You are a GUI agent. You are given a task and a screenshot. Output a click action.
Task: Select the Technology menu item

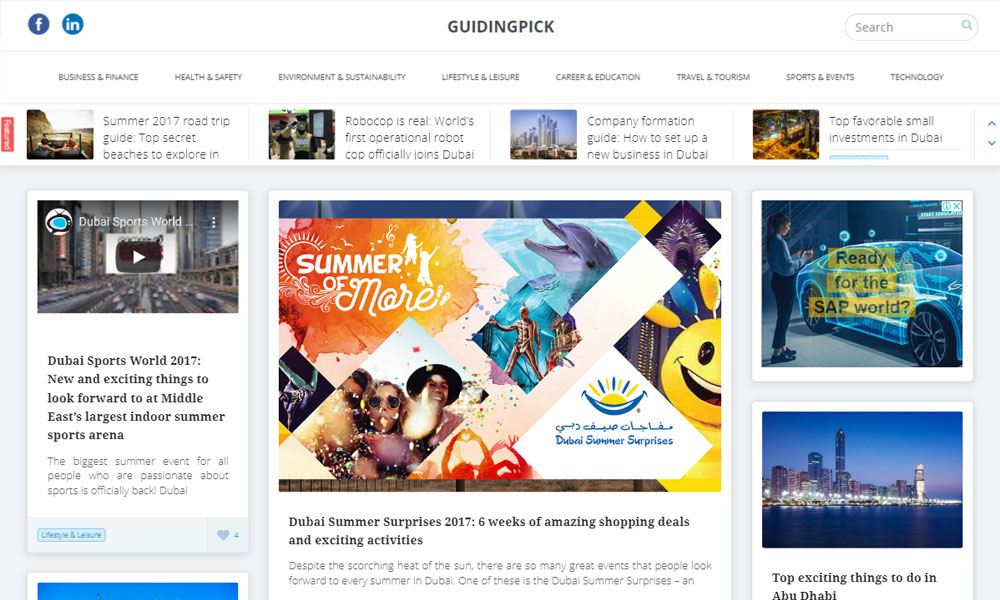coord(916,77)
